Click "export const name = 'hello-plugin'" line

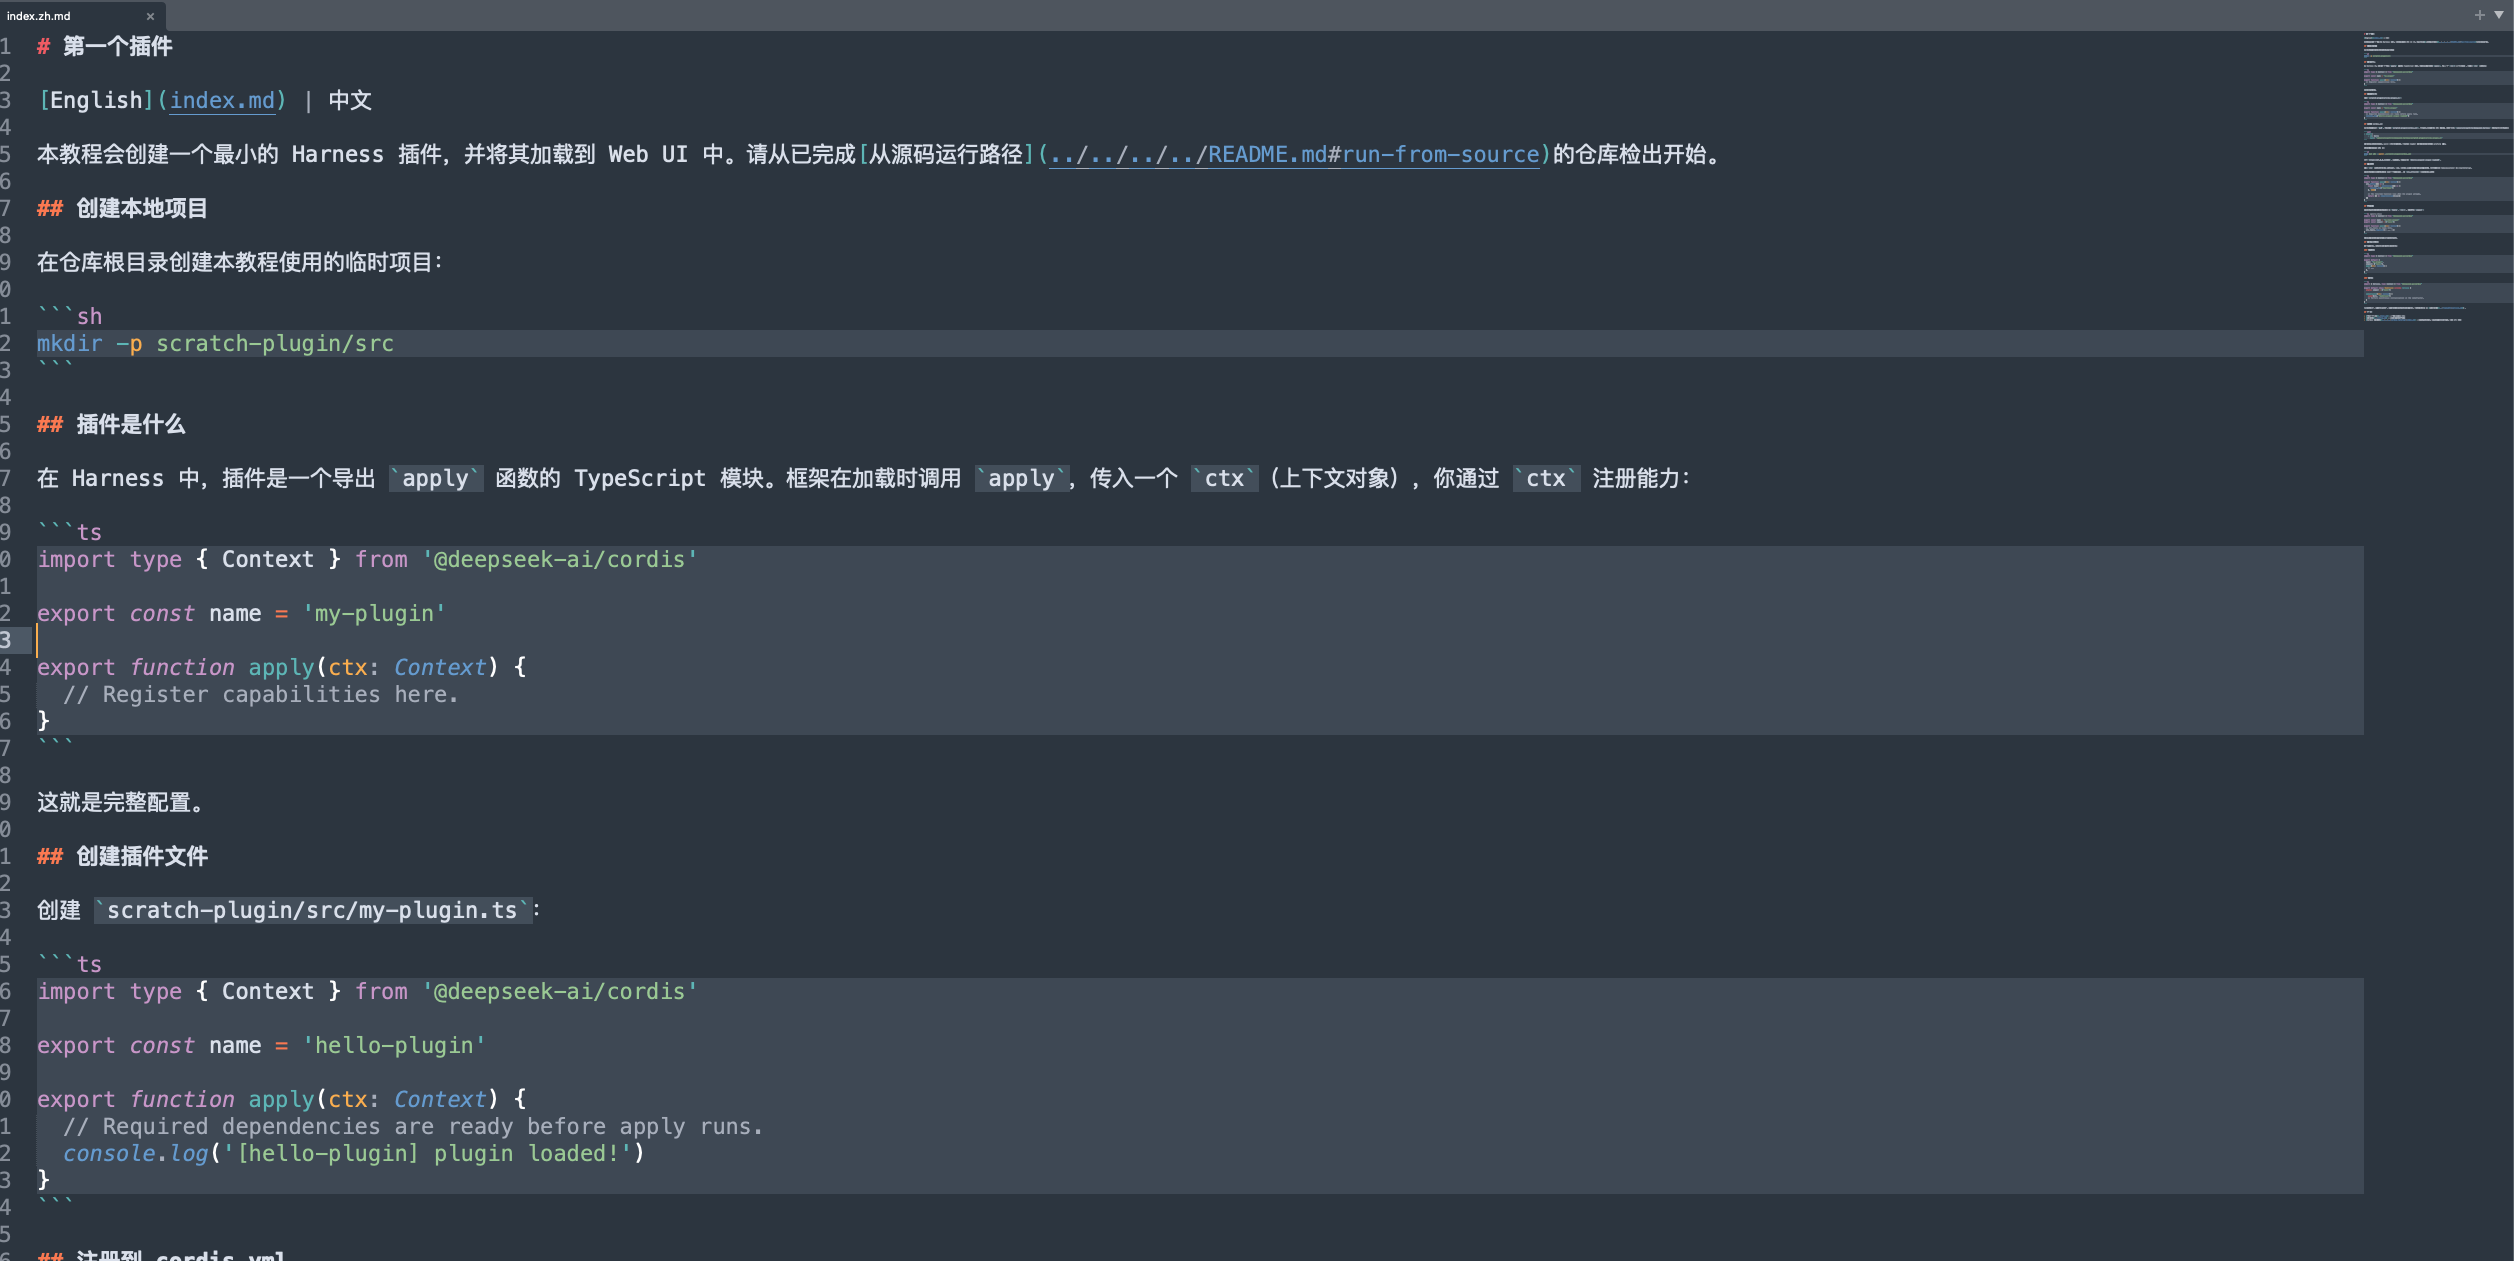(261, 1045)
